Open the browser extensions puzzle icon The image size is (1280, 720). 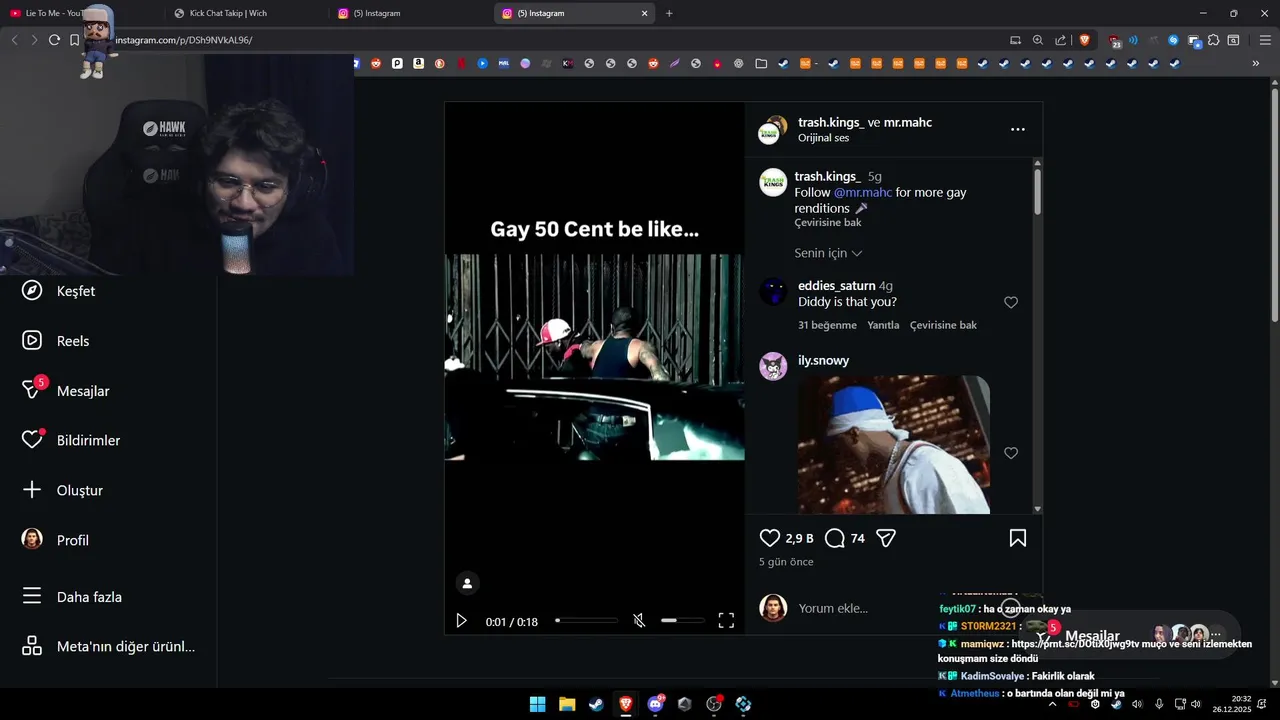pyautogui.click(x=1213, y=40)
